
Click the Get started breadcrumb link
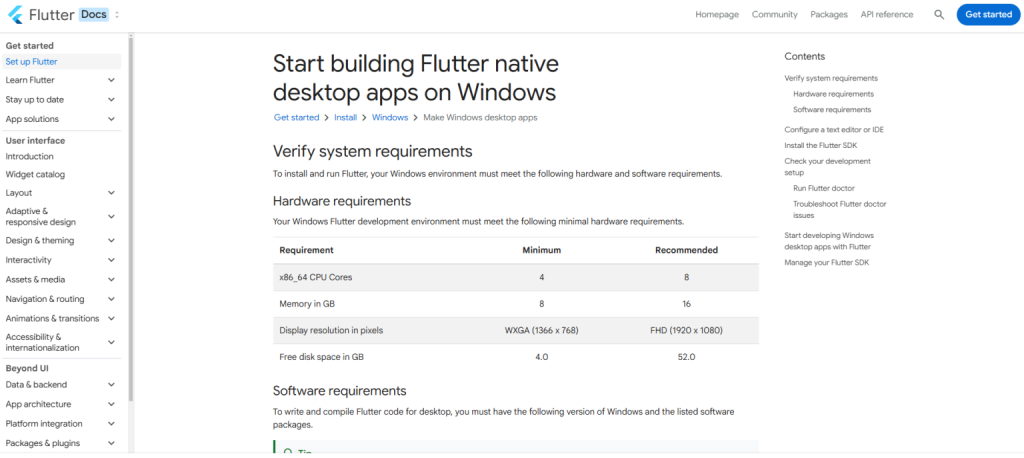296,118
